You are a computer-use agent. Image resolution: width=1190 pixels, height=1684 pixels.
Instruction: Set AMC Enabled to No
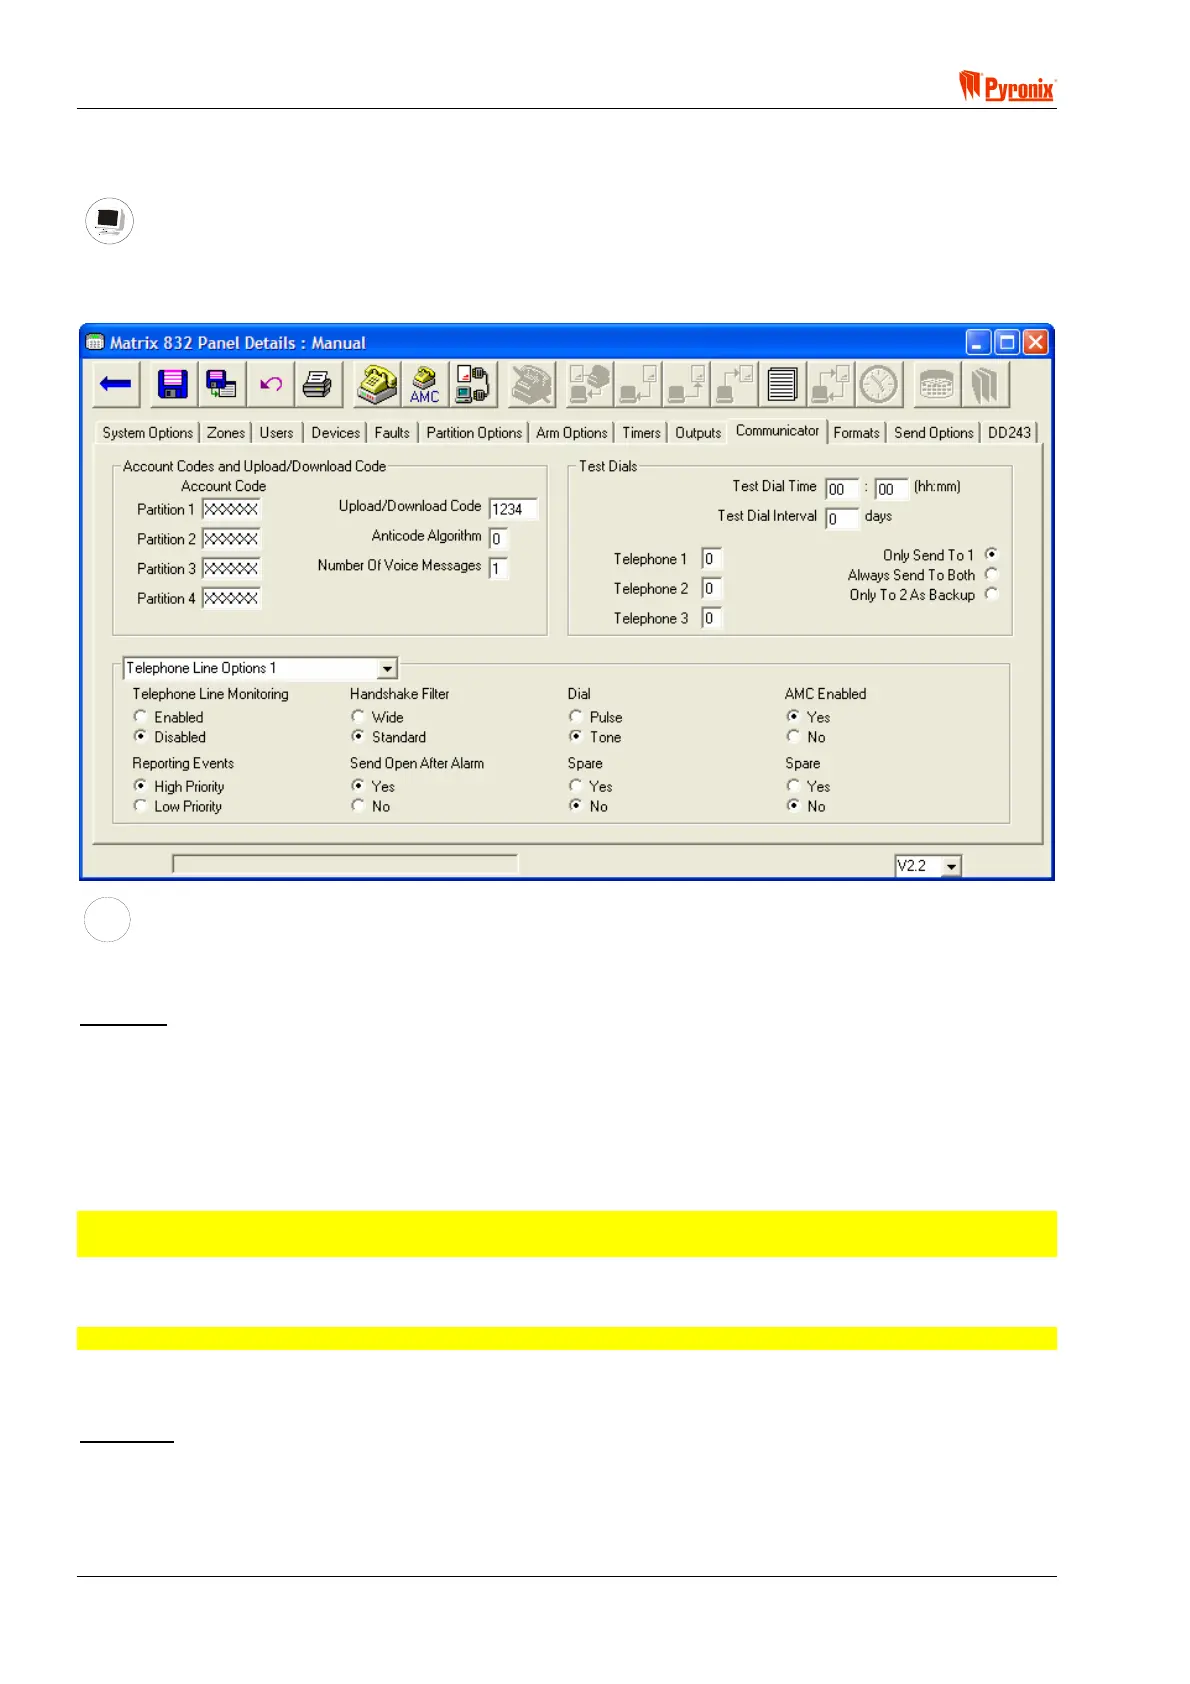click(793, 737)
